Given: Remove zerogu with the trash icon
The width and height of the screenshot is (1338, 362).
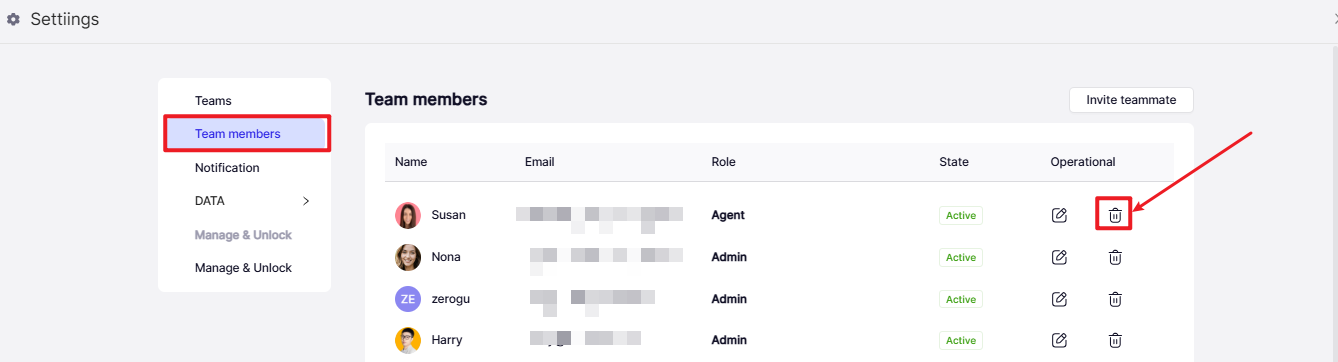Looking at the screenshot, I should coord(1115,299).
